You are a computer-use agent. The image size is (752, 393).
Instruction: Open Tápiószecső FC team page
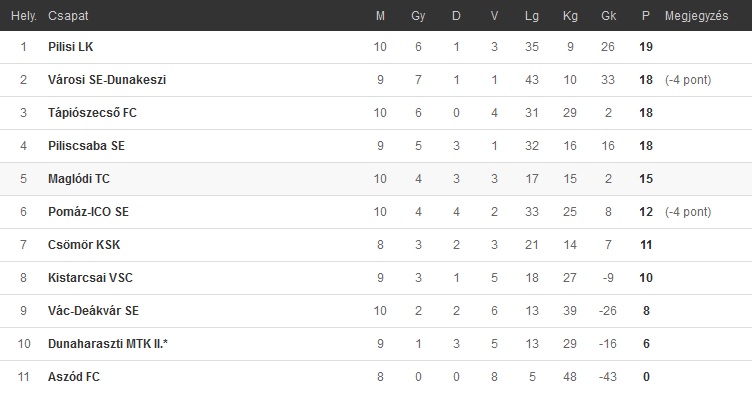[92, 113]
